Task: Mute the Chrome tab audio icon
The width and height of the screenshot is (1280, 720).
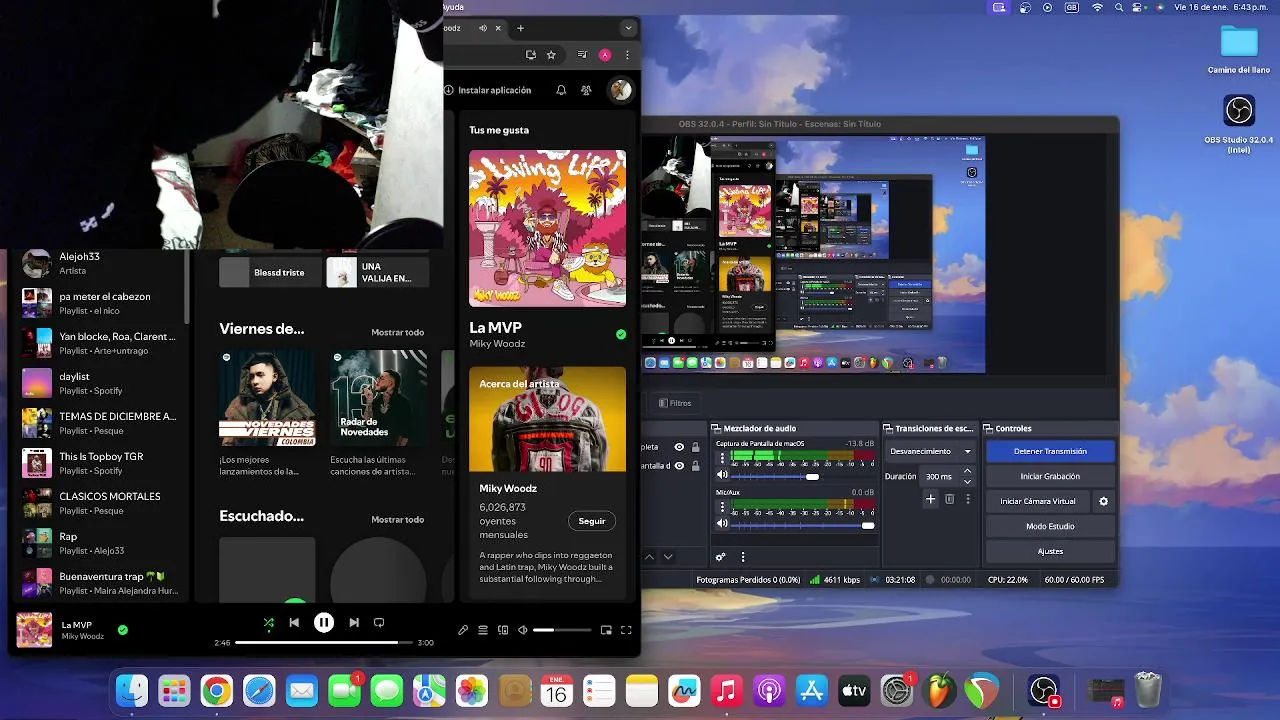Action: [x=483, y=28]
